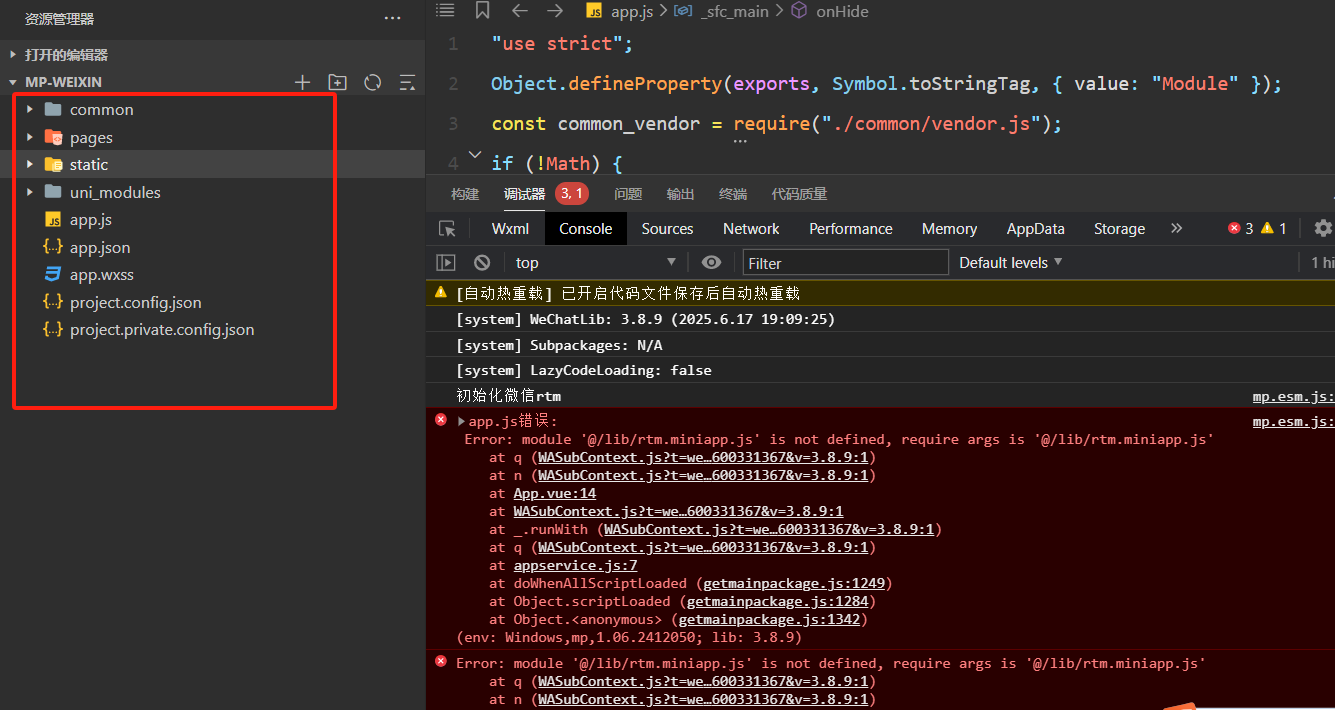
Task: Click the bookmark icon in editor toolbar
Action: [482, 11]
